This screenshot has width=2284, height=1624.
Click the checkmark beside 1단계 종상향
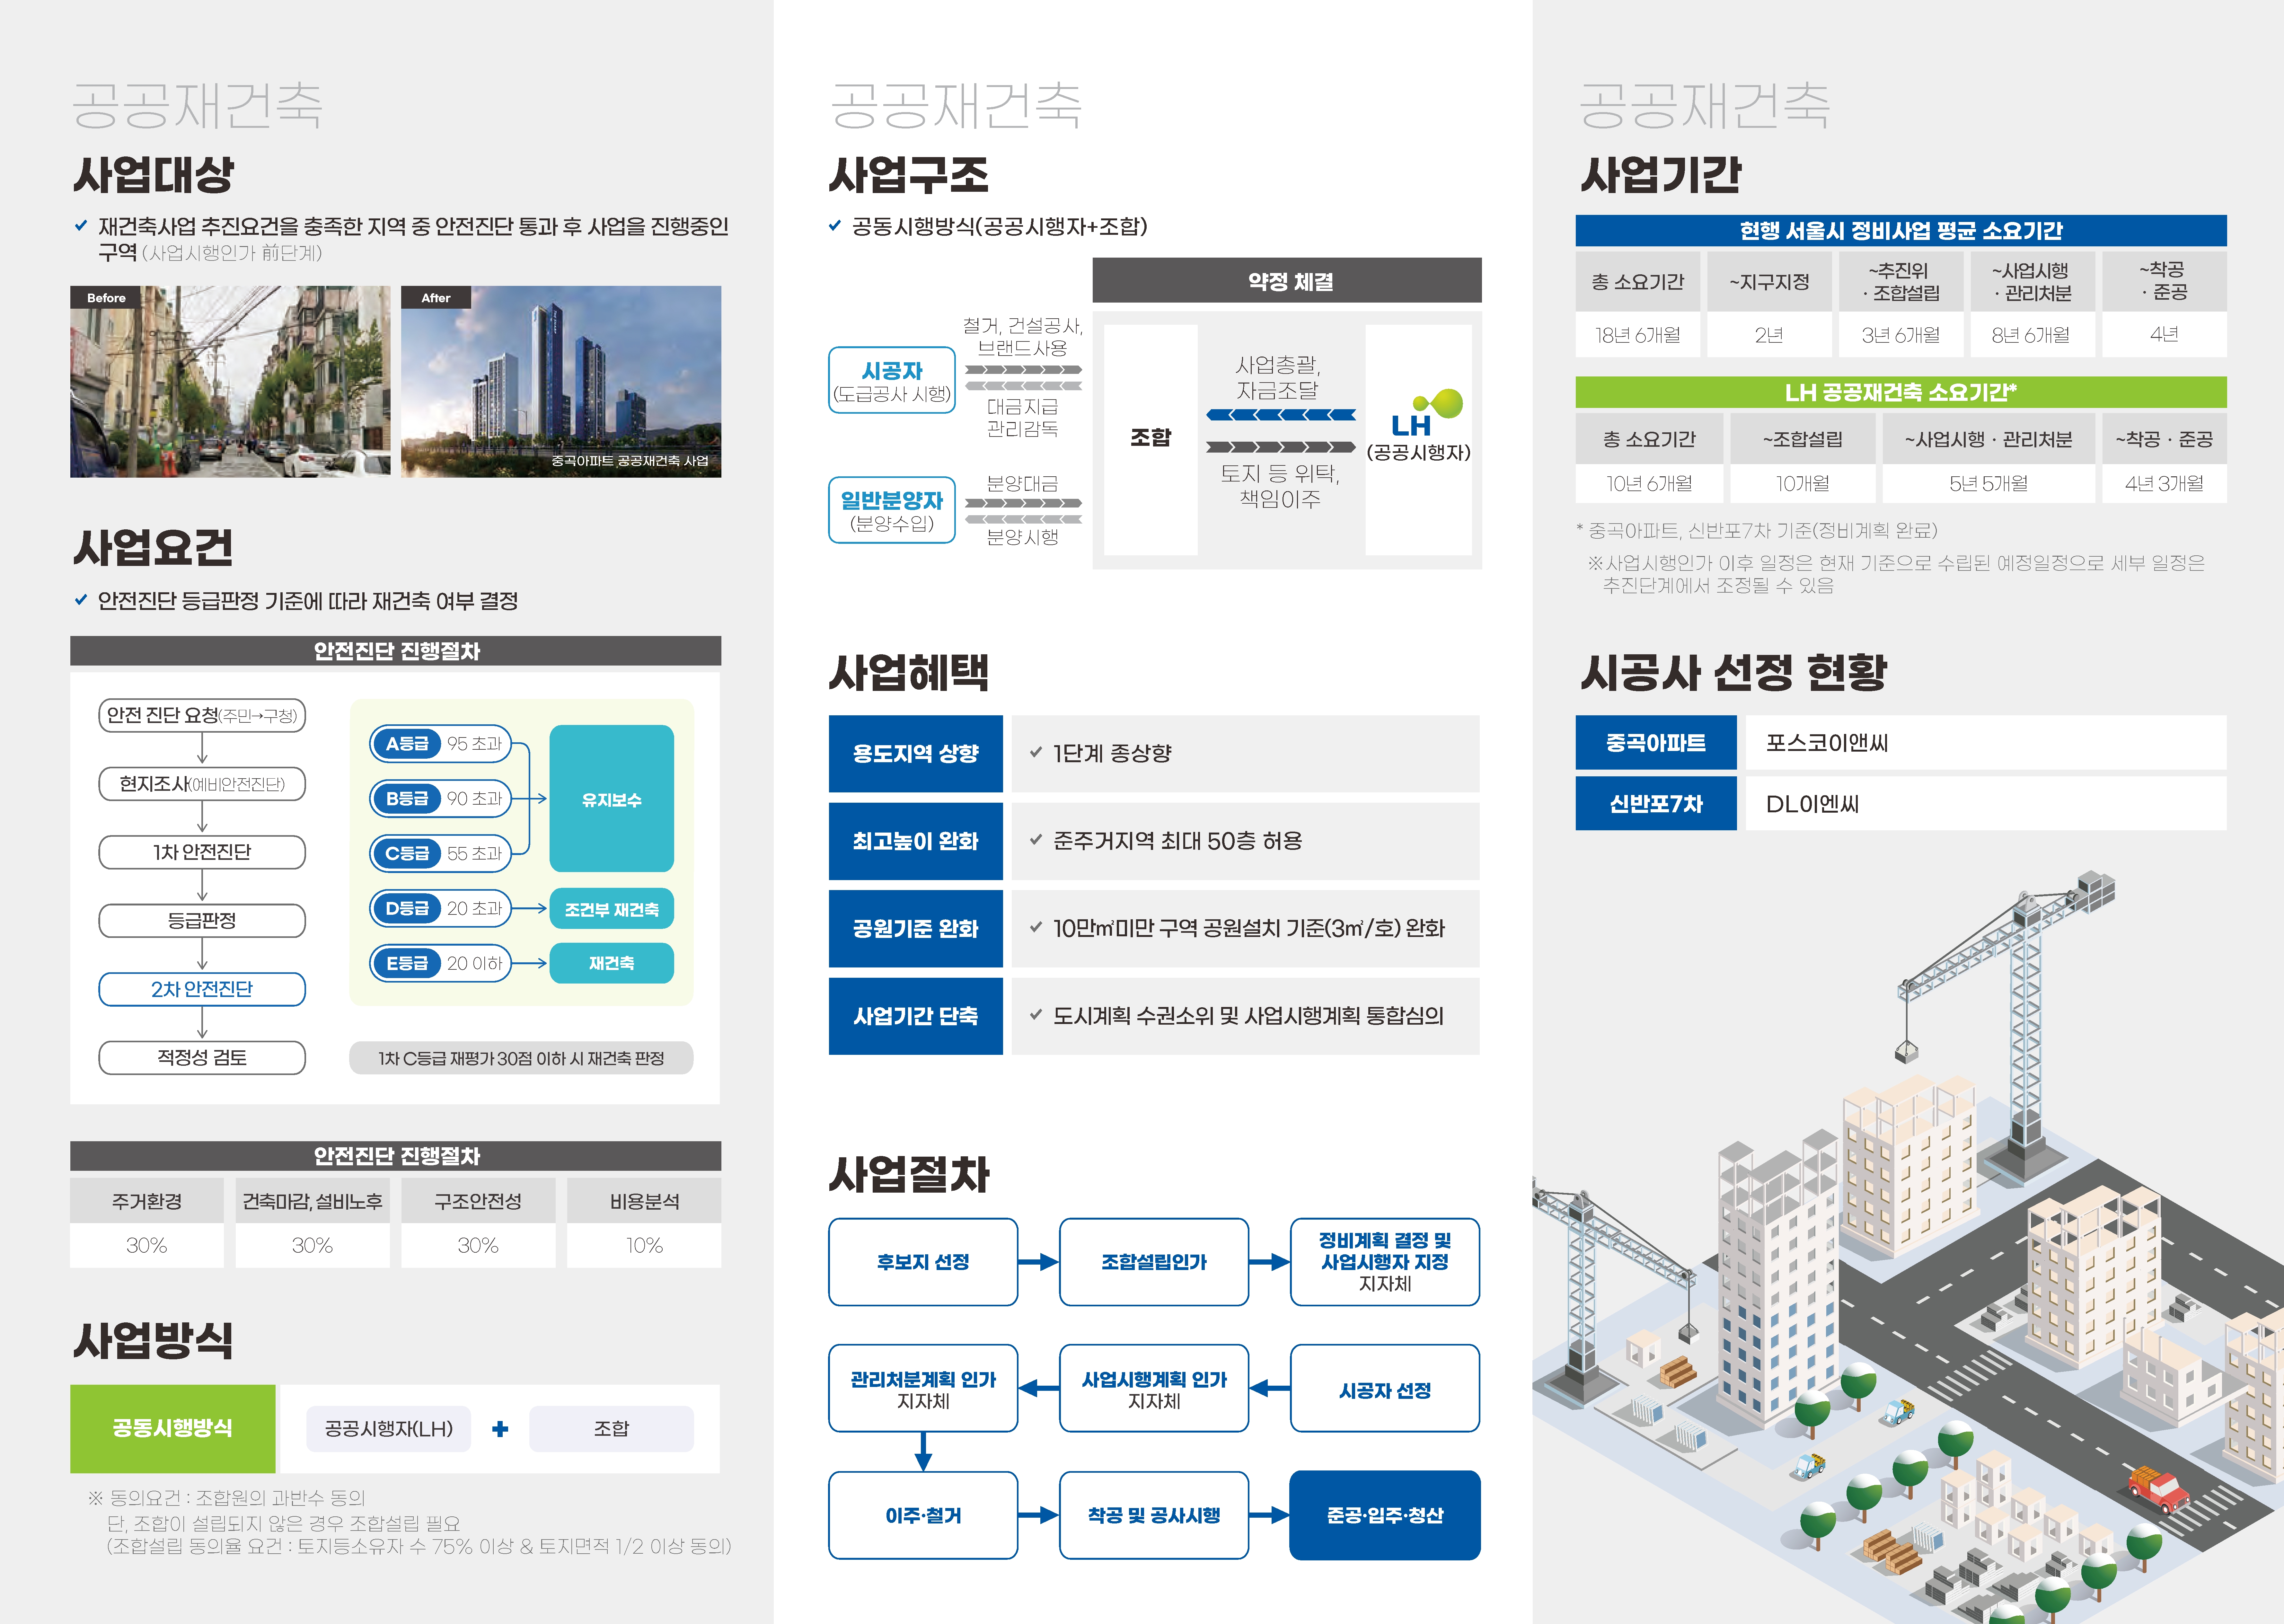click(x=1036, y=752)
